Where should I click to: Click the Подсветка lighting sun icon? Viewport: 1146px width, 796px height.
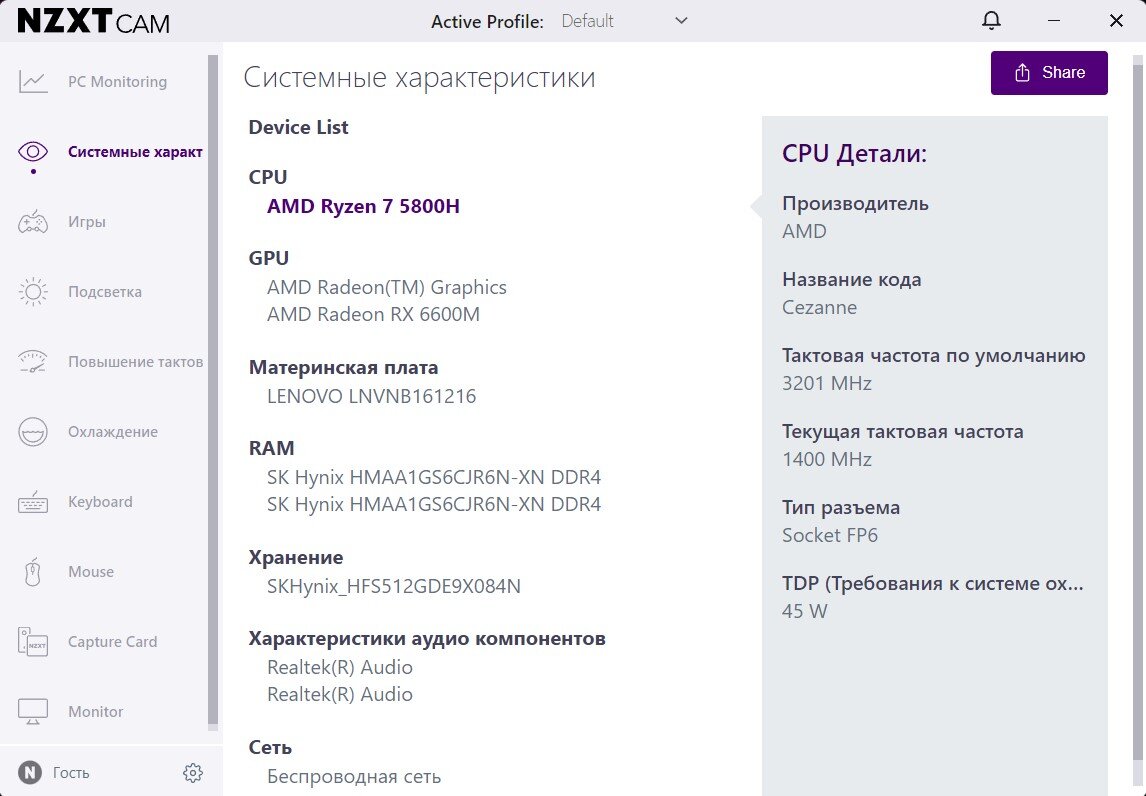click(x=33, y=291)
